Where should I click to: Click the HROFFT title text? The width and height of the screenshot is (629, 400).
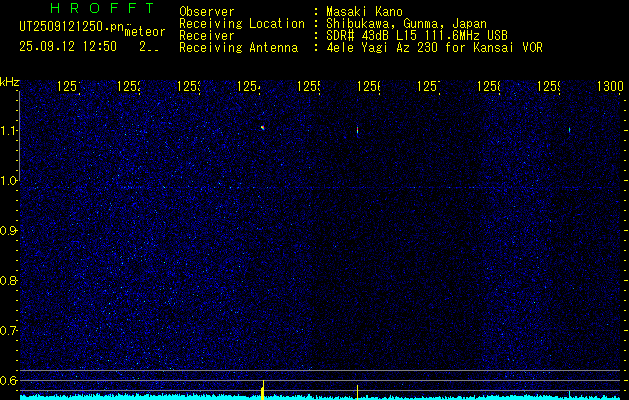pyautogui.click(x=102, y=8)
